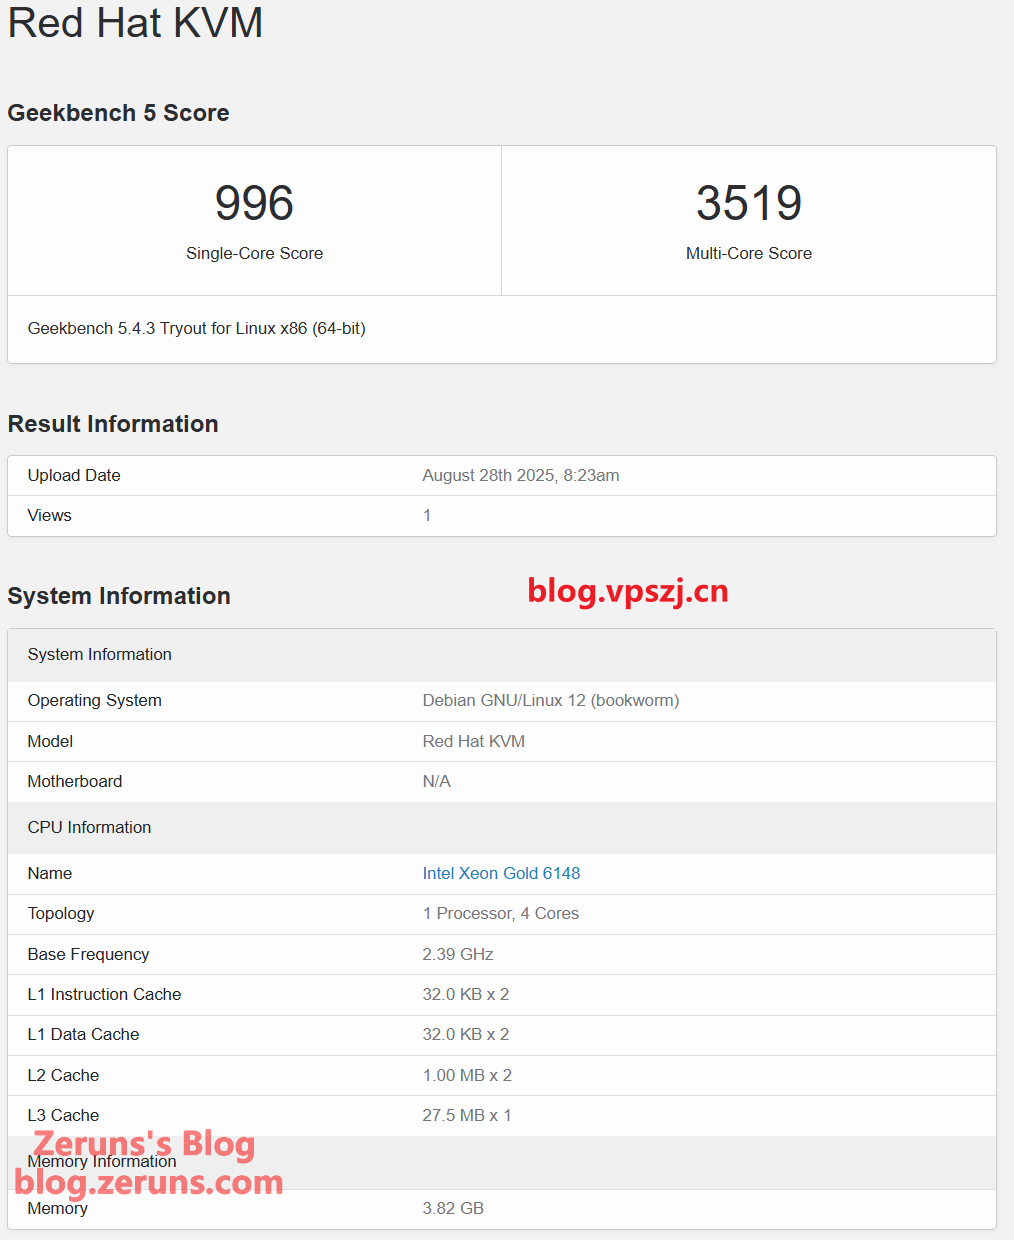
Task: Click the L1 Instruction Cache label
Action: pos(105,994)
